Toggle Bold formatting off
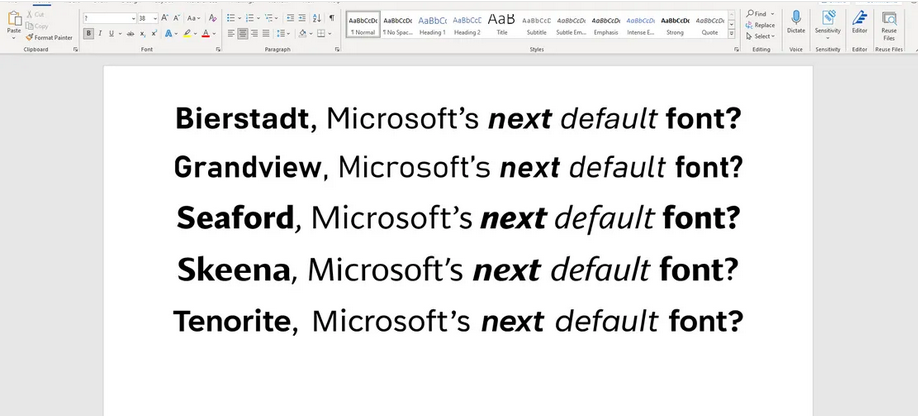The image size is (918, 416). 89,33
